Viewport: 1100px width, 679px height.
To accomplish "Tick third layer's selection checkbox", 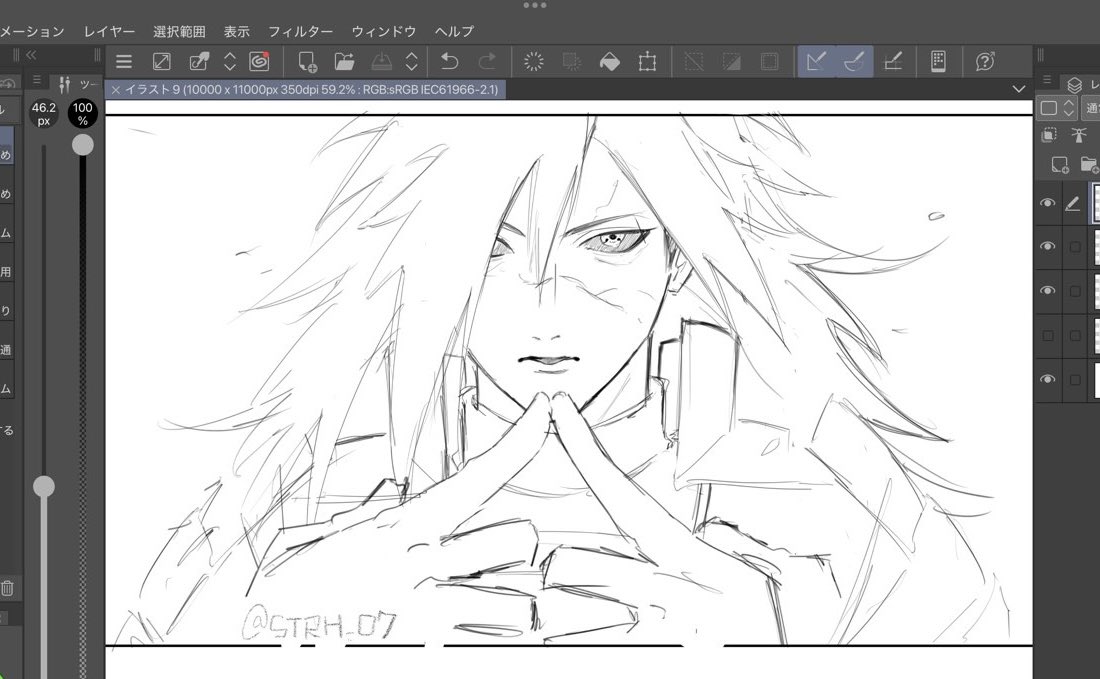I will tap(1074, 291).
